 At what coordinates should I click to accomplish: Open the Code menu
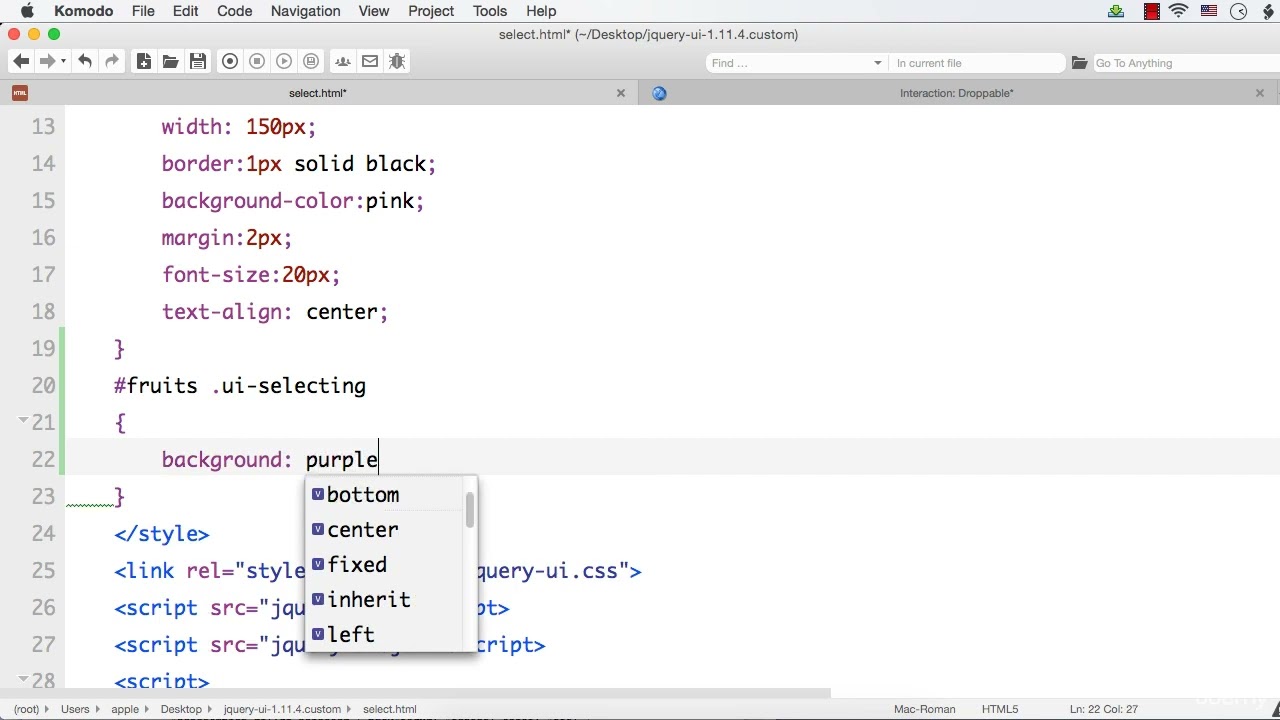(235, 11)
